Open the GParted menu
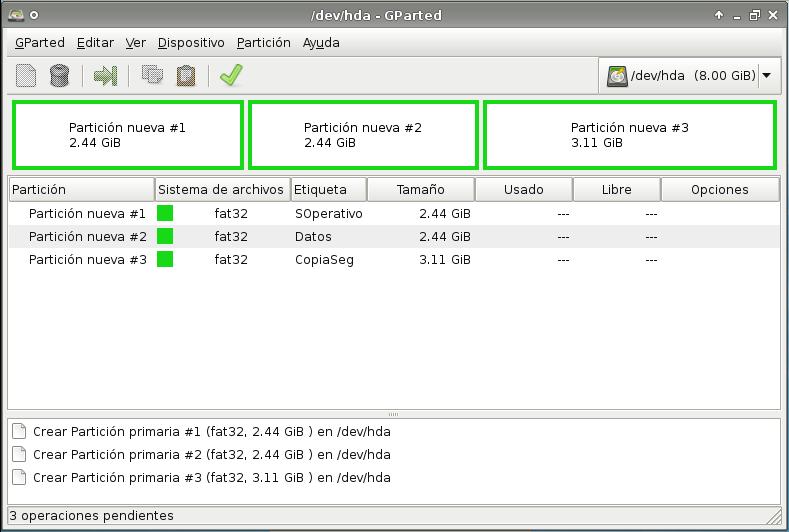 pos(40,43)
